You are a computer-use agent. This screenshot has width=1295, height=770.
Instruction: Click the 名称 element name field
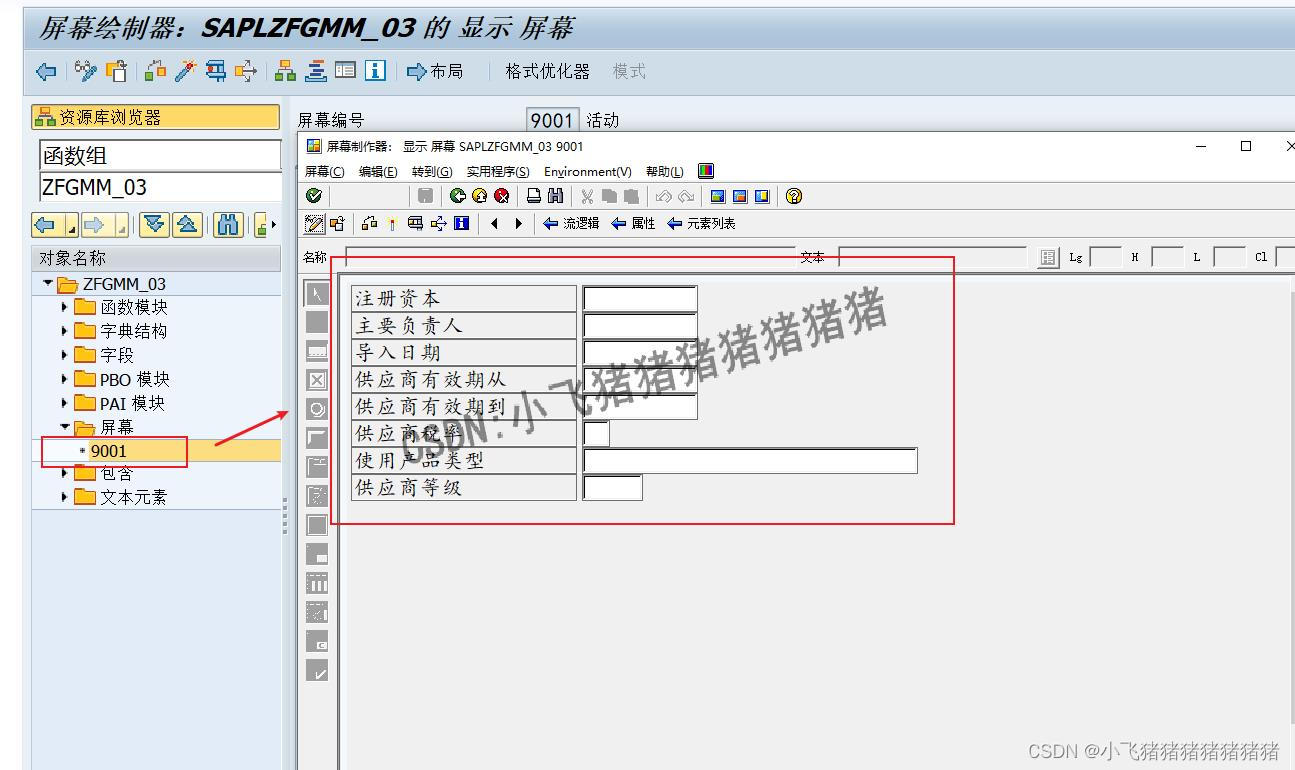[x=570, y=257]
